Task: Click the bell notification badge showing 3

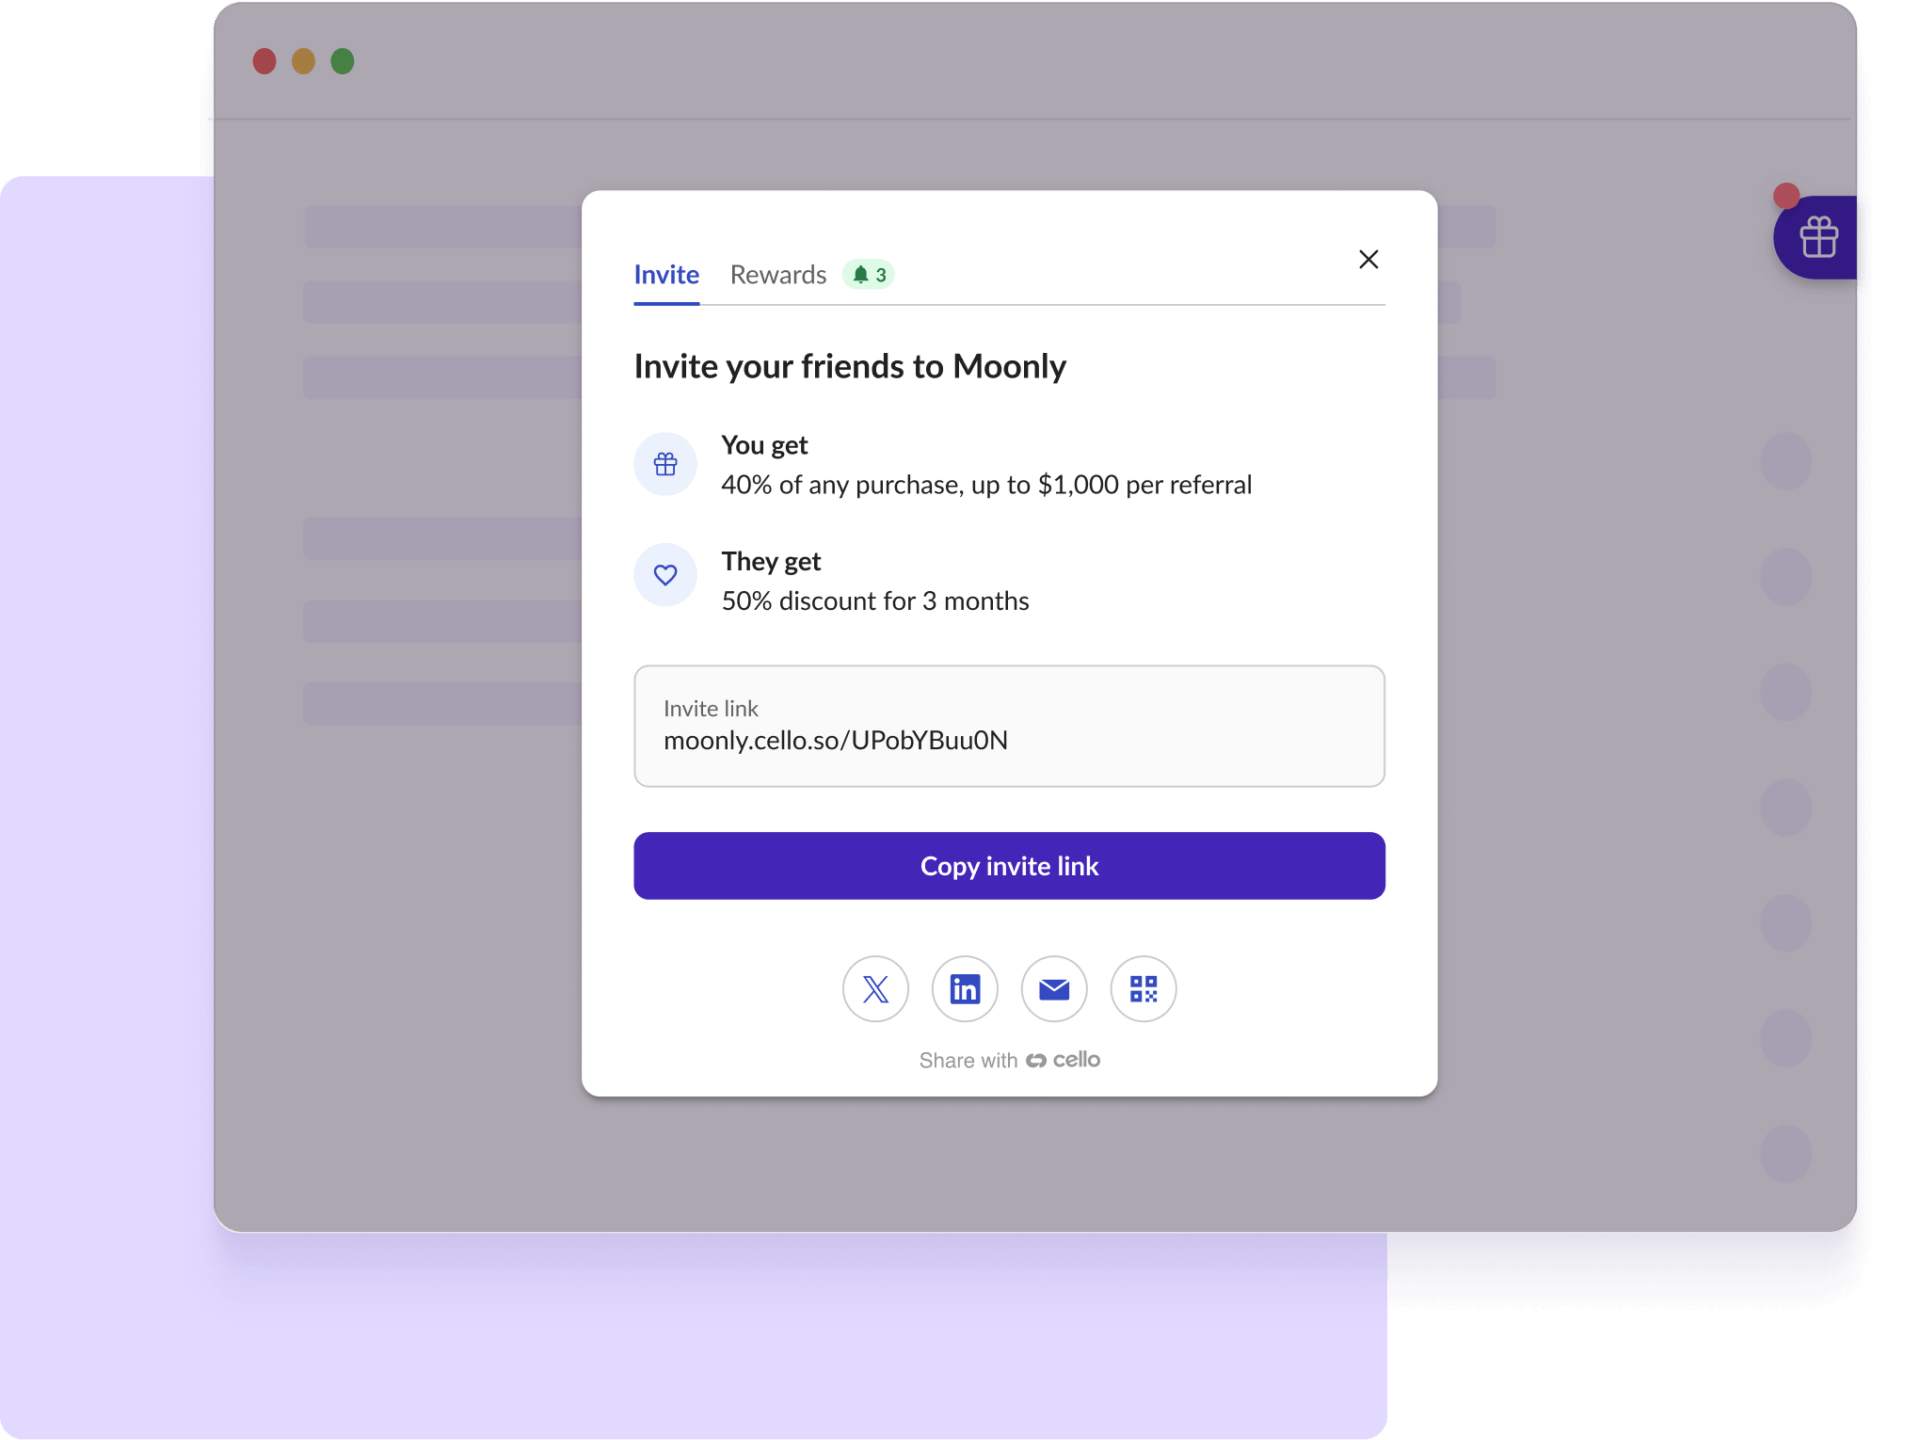Action: click(x=868, y=275)
